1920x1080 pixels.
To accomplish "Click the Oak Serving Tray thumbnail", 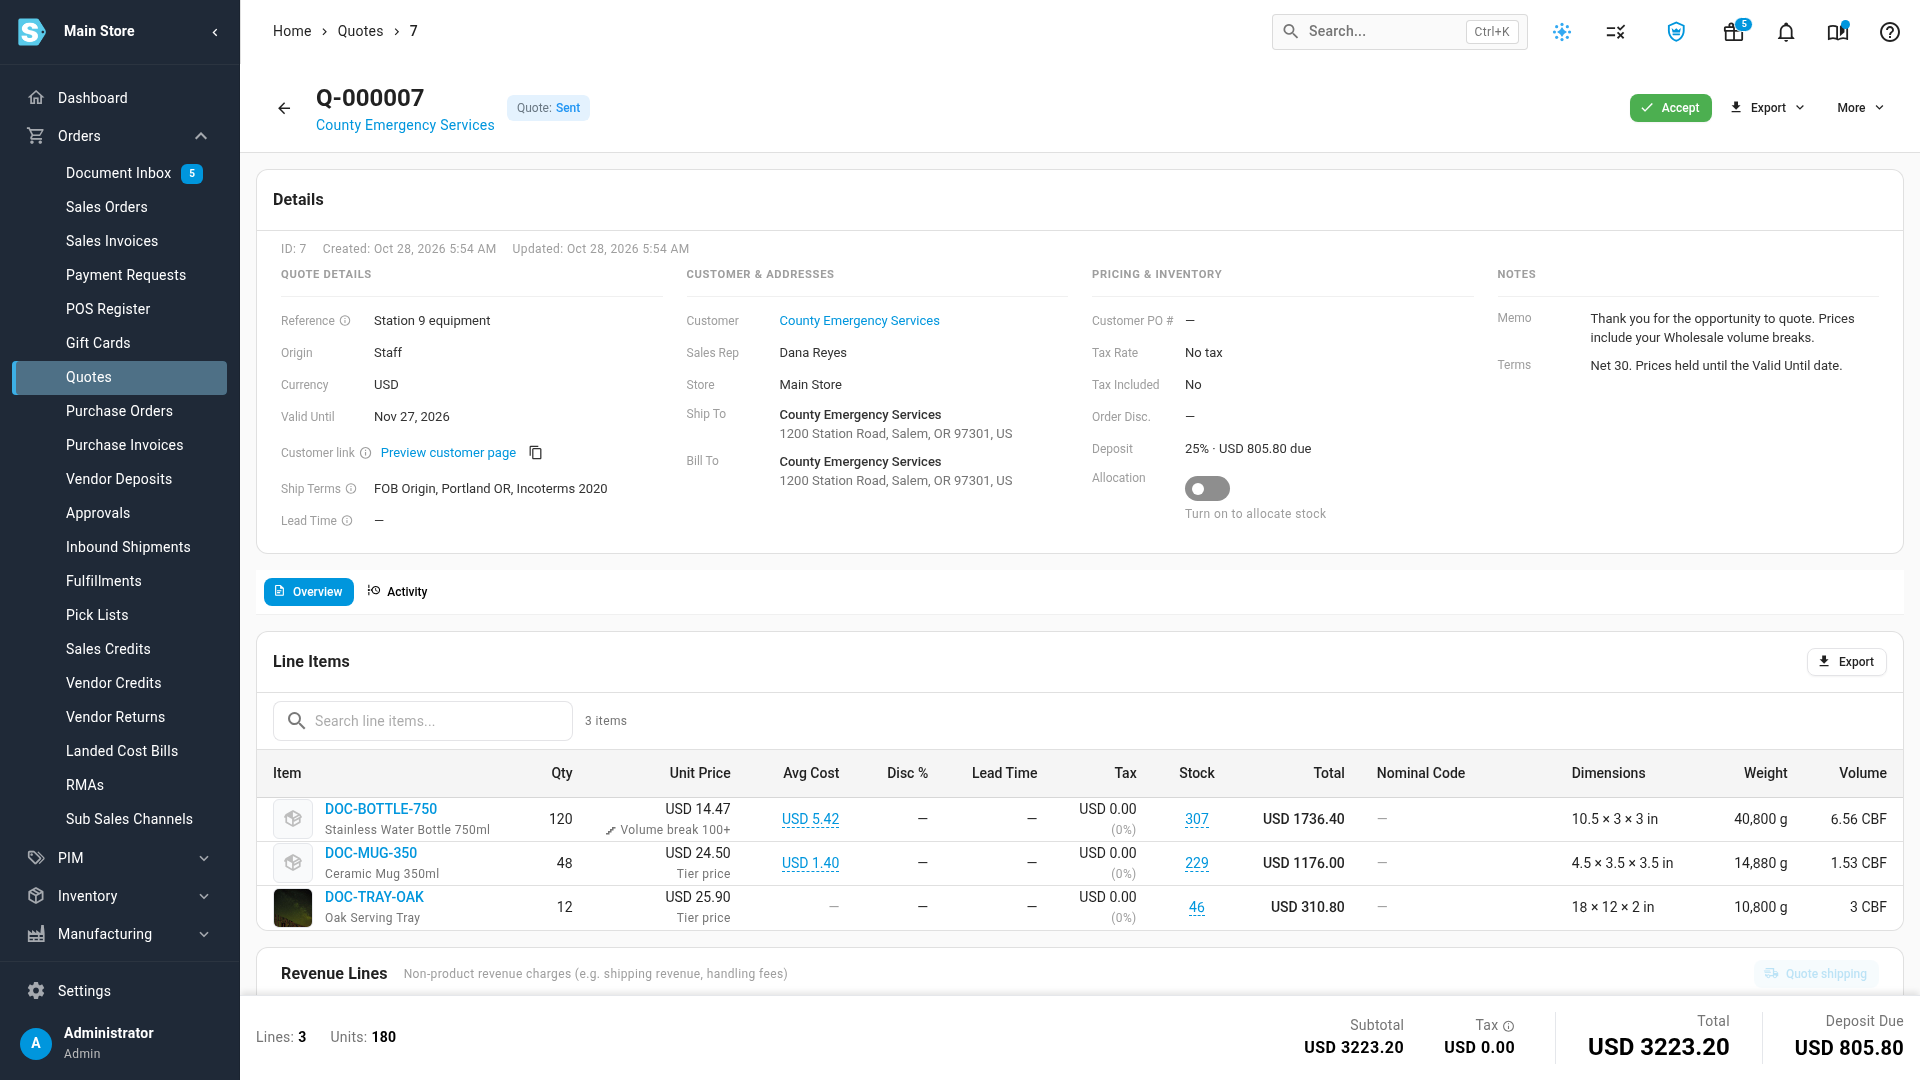I will (293, 908).
